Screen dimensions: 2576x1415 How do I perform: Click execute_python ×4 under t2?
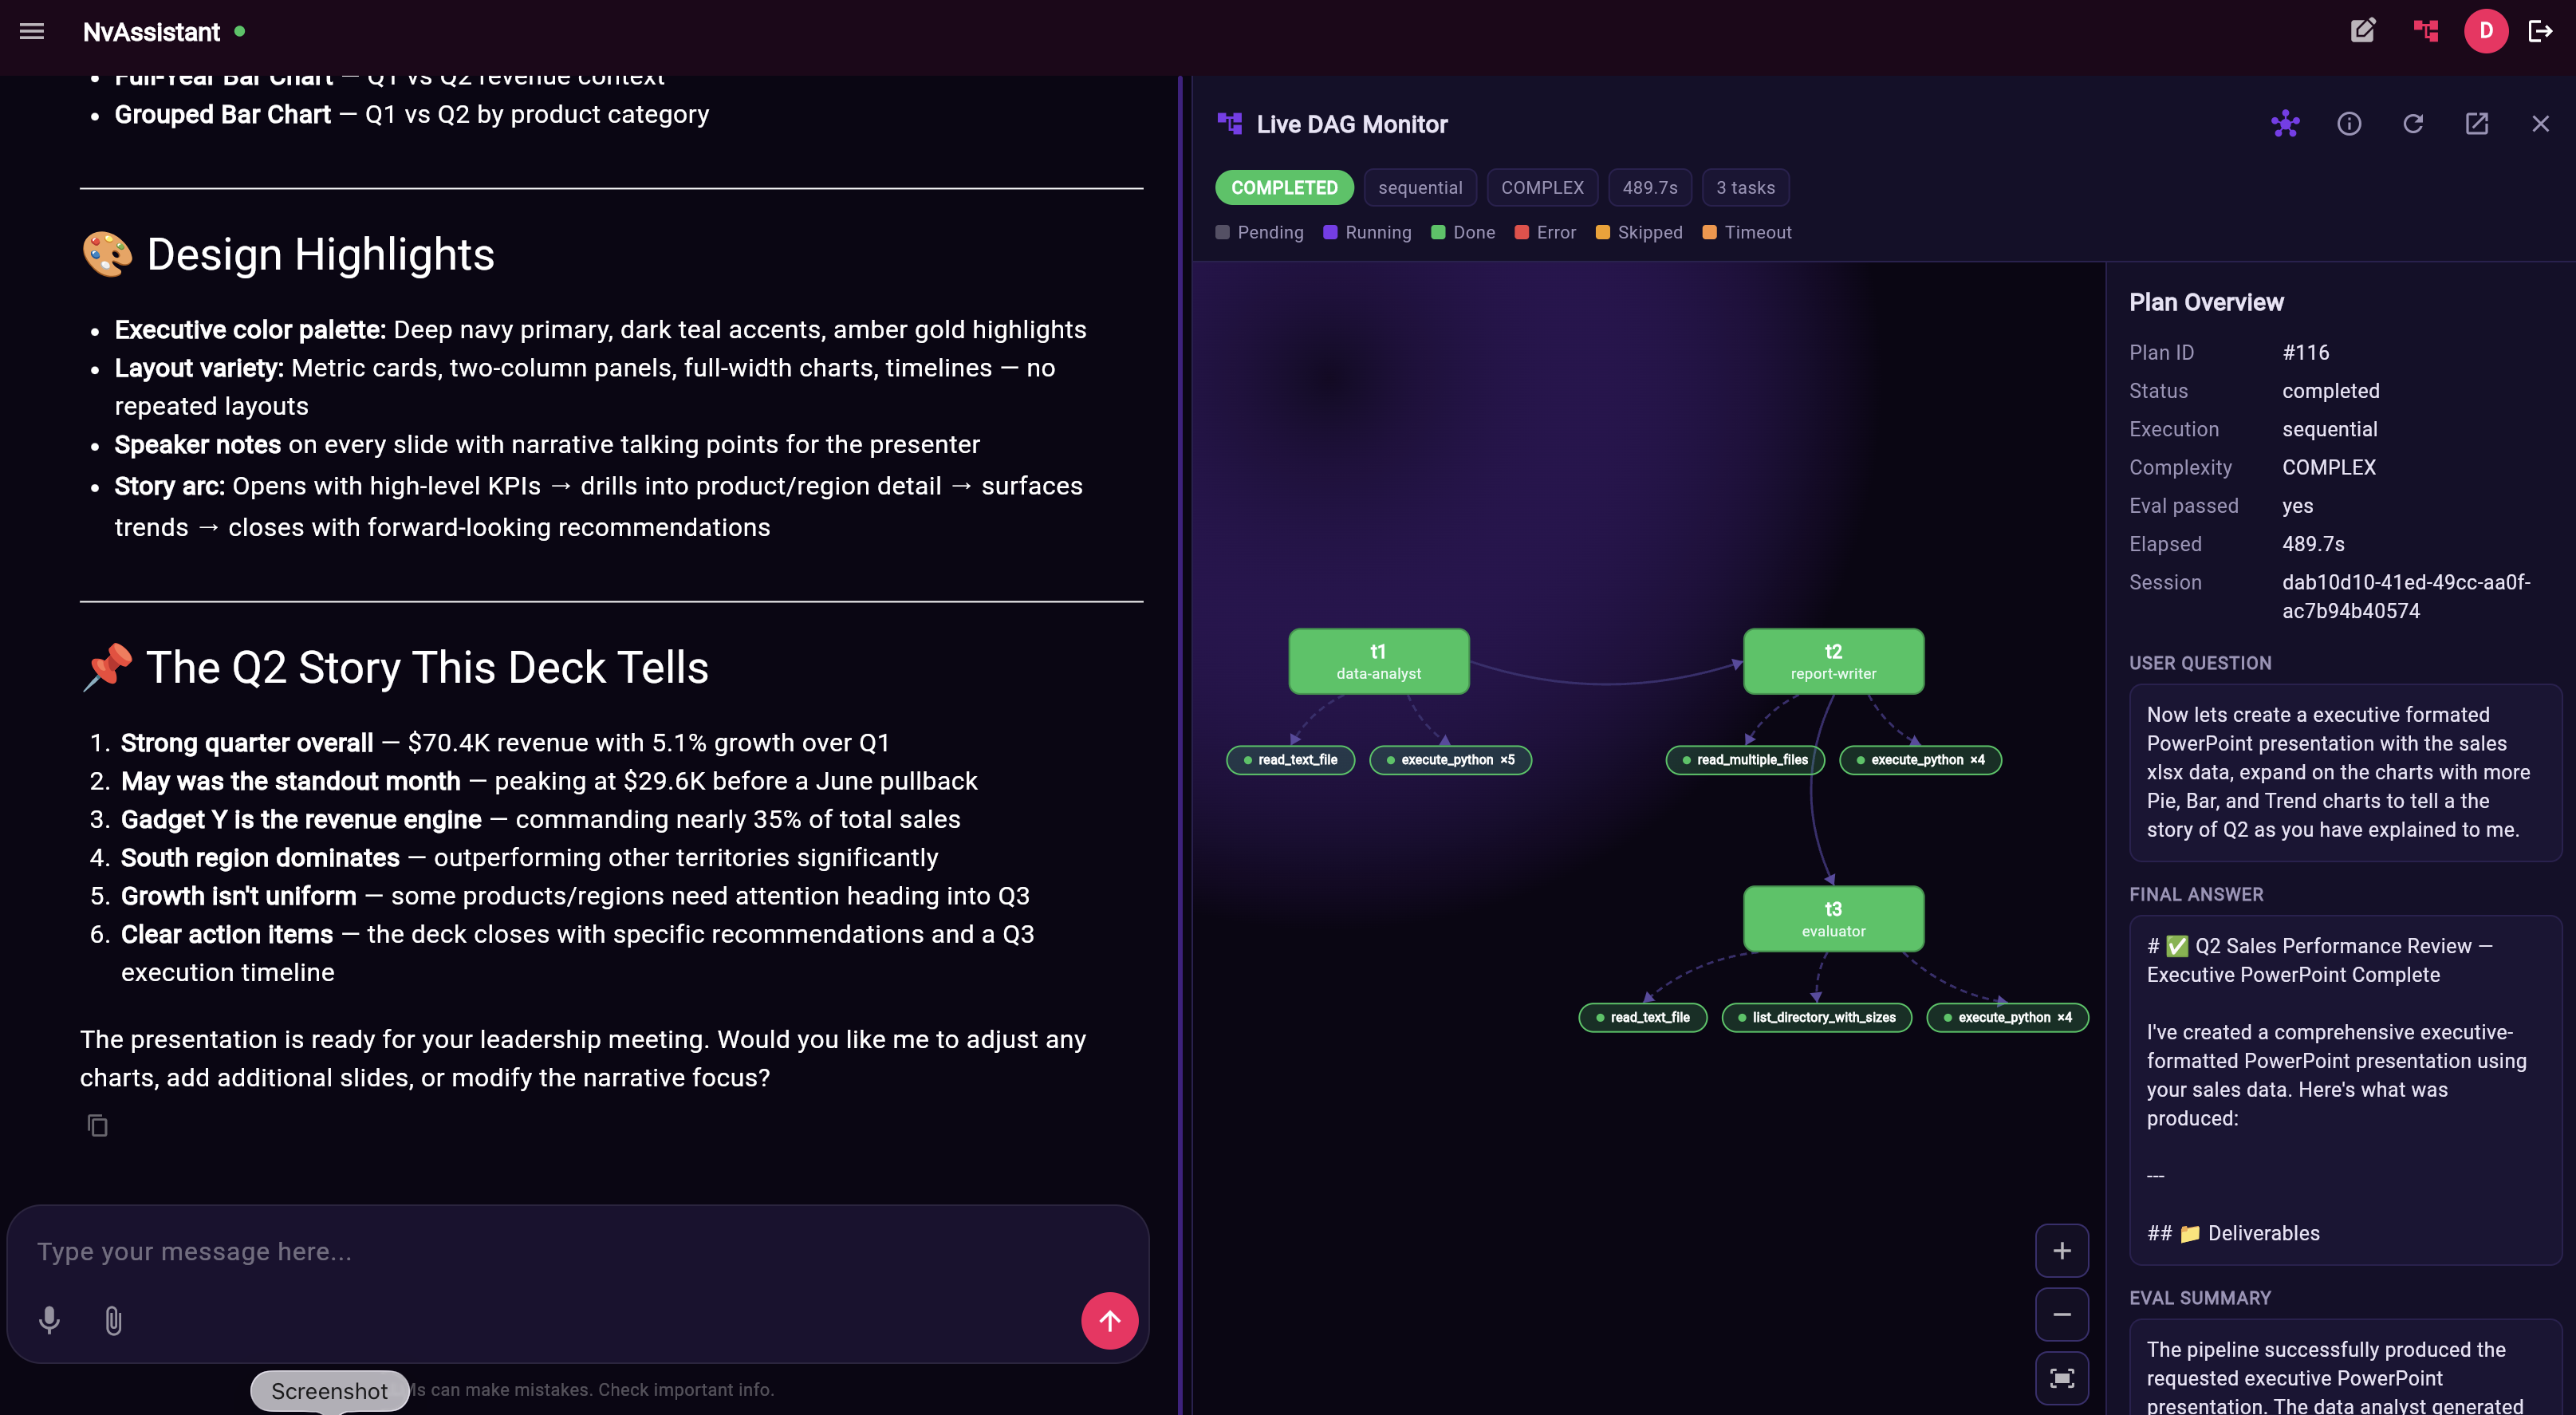point(1920,760)
